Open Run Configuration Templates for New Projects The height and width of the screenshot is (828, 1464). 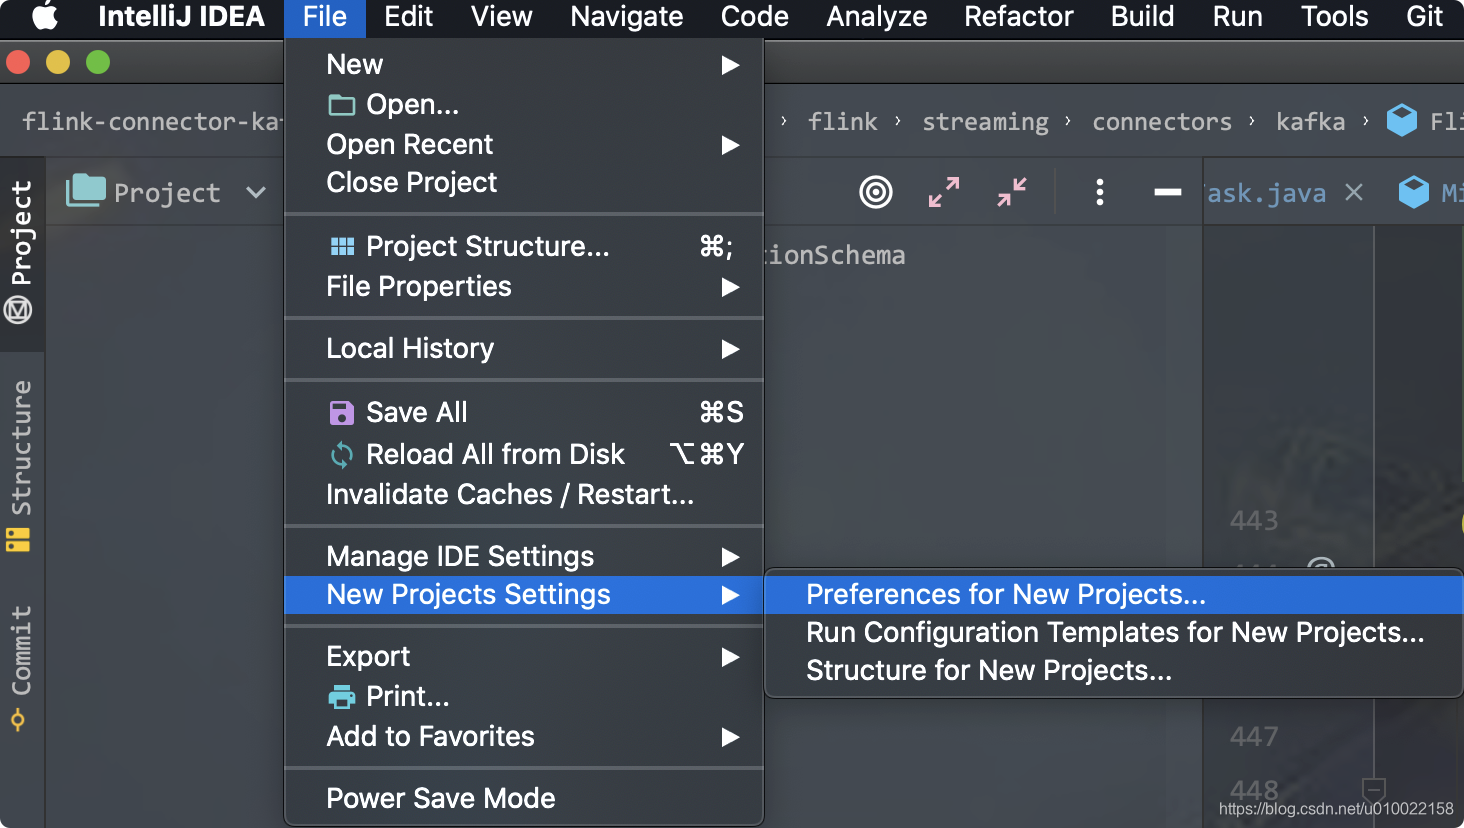1114,633
